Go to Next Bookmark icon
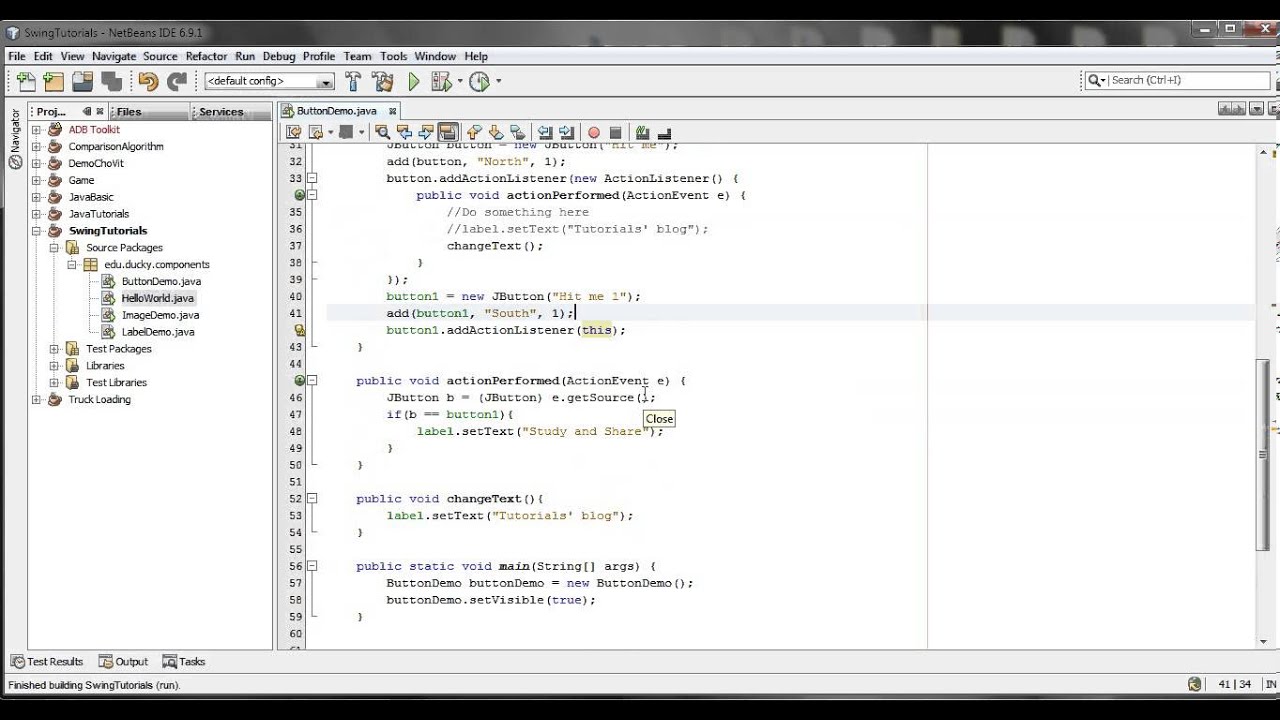 496,132
